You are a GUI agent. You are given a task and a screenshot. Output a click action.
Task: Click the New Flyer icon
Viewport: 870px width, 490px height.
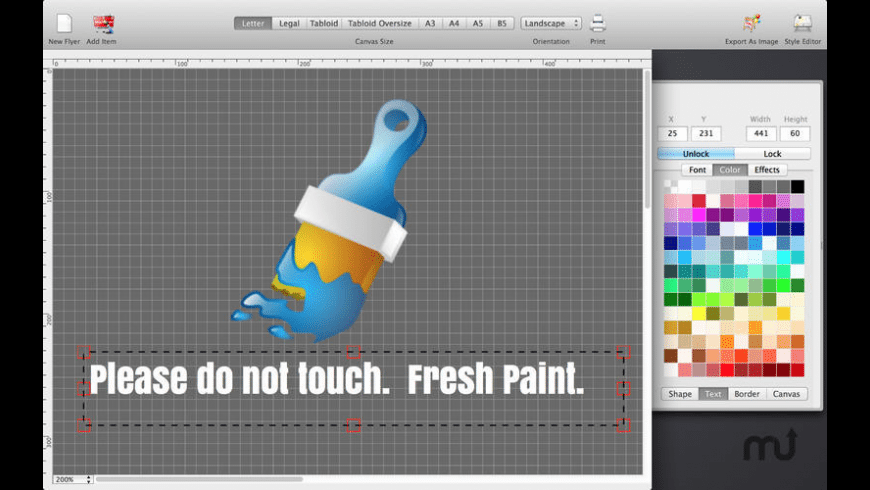click(x=64, y=24)
